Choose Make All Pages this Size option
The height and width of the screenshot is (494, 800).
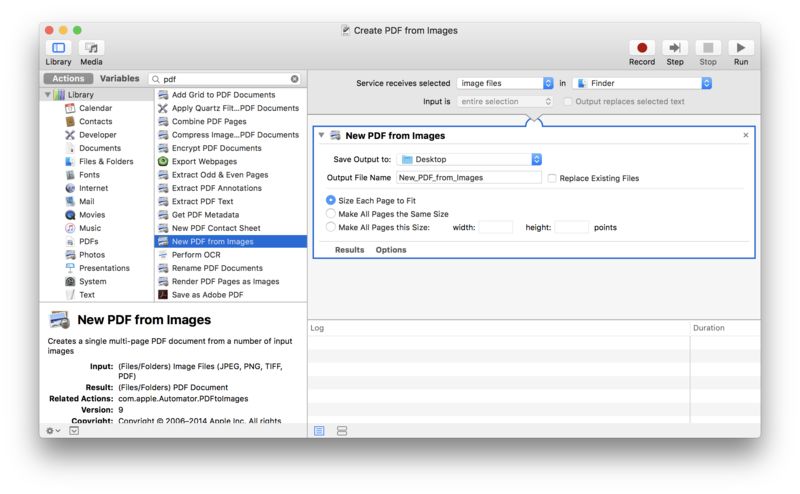pos(331,227)
